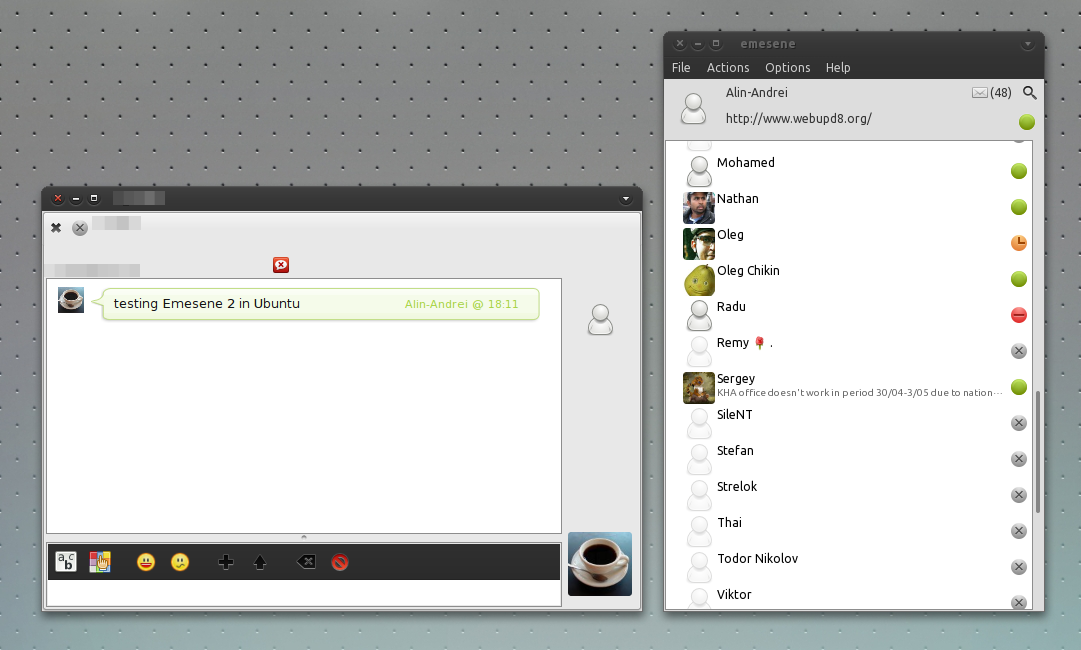Click the 'Alin-Andrei @ 18:11' timestamp
This screenshot has width=1081, height=650.
point(461,304)
